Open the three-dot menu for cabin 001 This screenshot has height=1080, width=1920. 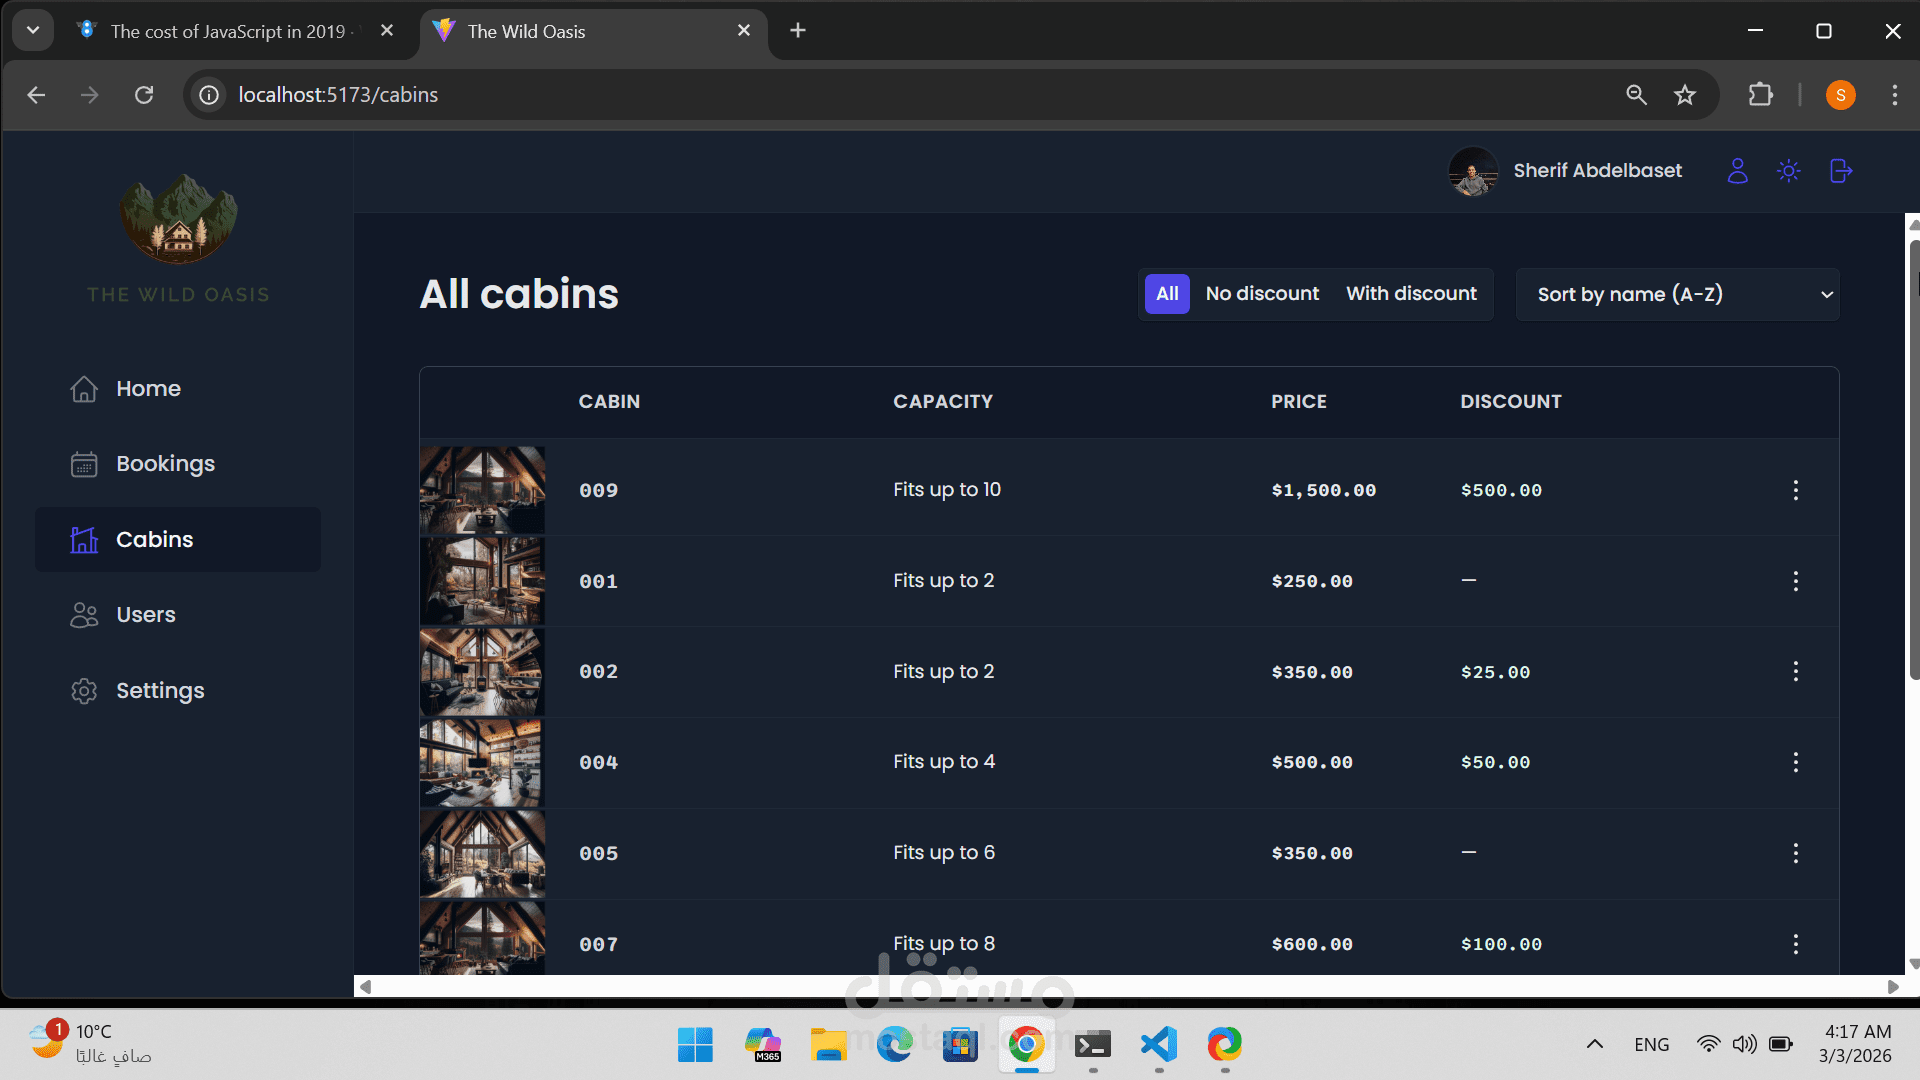coord(1795,581)
